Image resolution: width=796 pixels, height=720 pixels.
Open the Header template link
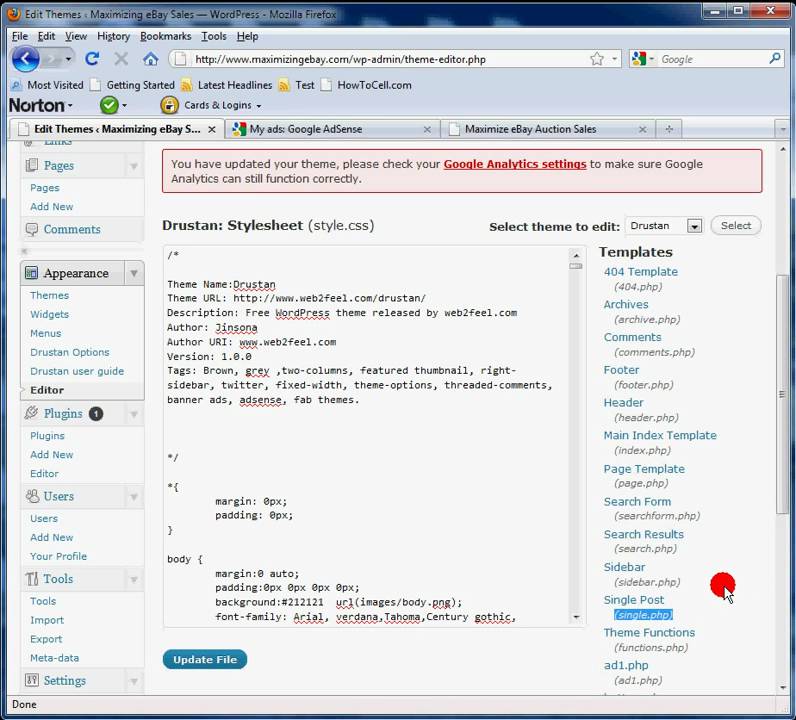click(623, 403)
